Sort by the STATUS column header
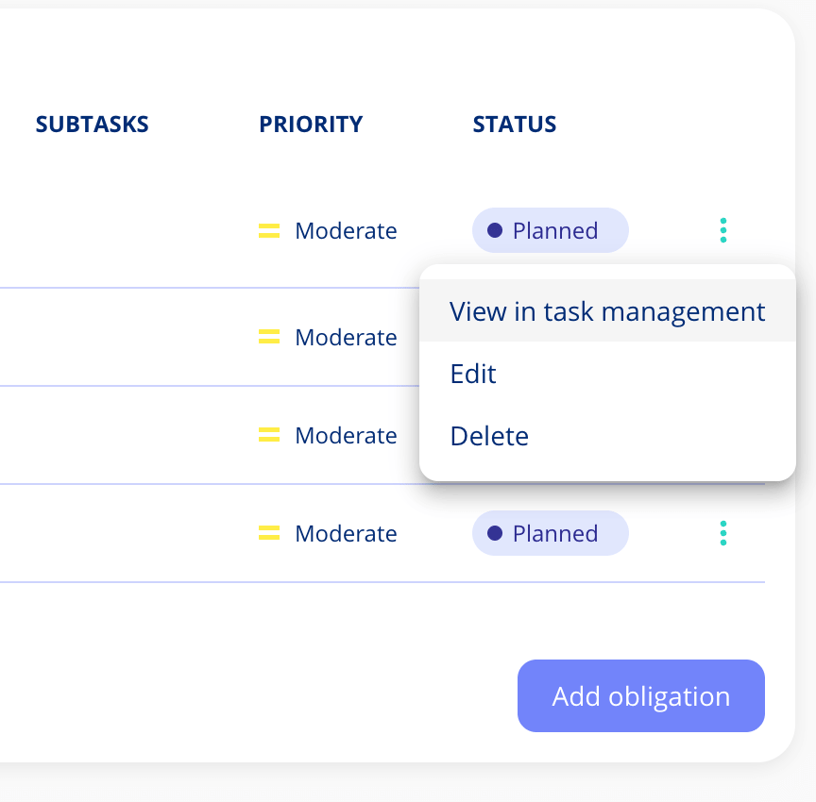Viewport: 816px width, 802px height. point(514,124)
